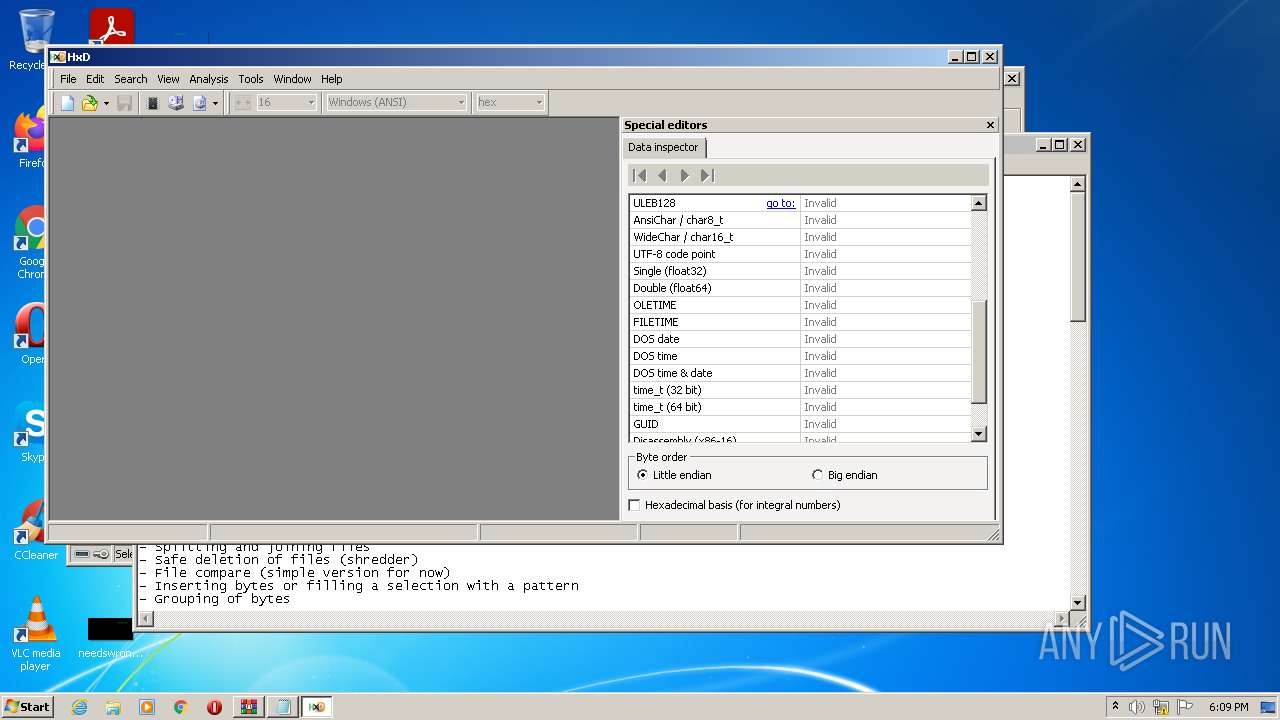1280x720 pixels.
Task: Click the Open file folder icon
Action: 89,103
